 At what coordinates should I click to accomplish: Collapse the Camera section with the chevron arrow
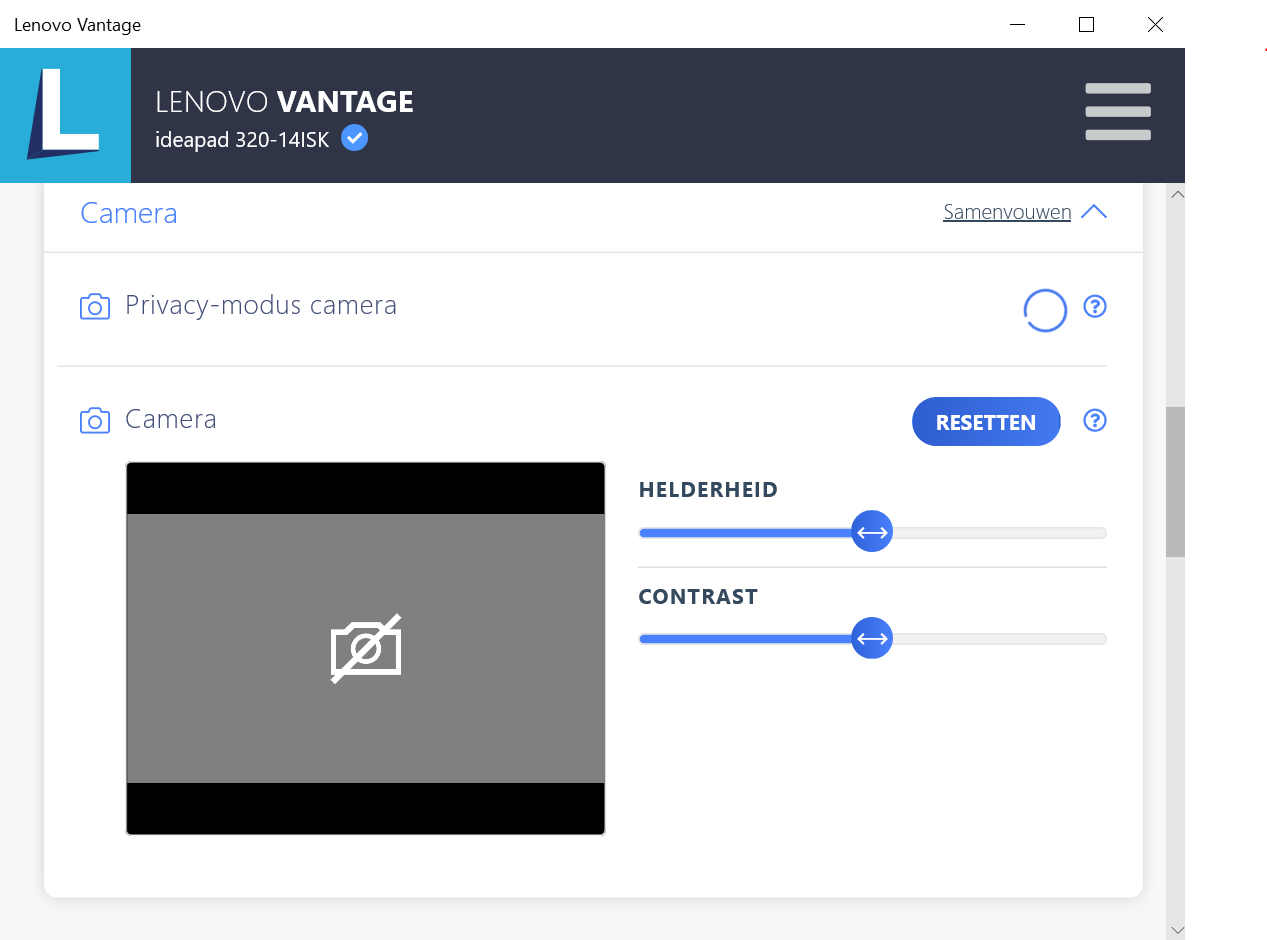pyautogui.click(x=1094, y=212)
